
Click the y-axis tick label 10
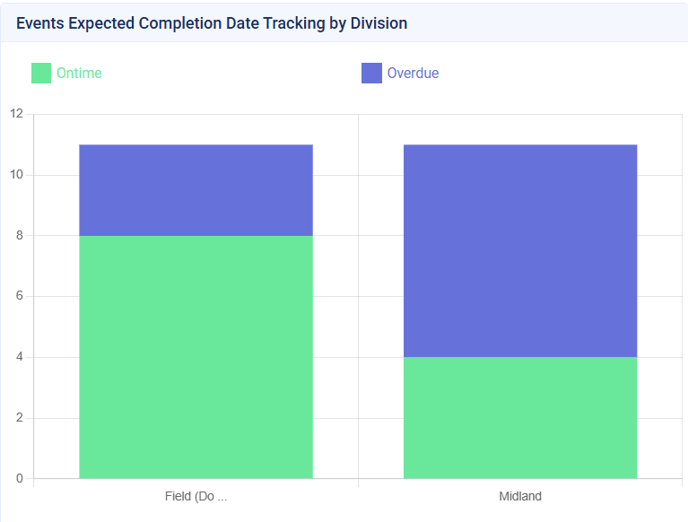[16, 175]
